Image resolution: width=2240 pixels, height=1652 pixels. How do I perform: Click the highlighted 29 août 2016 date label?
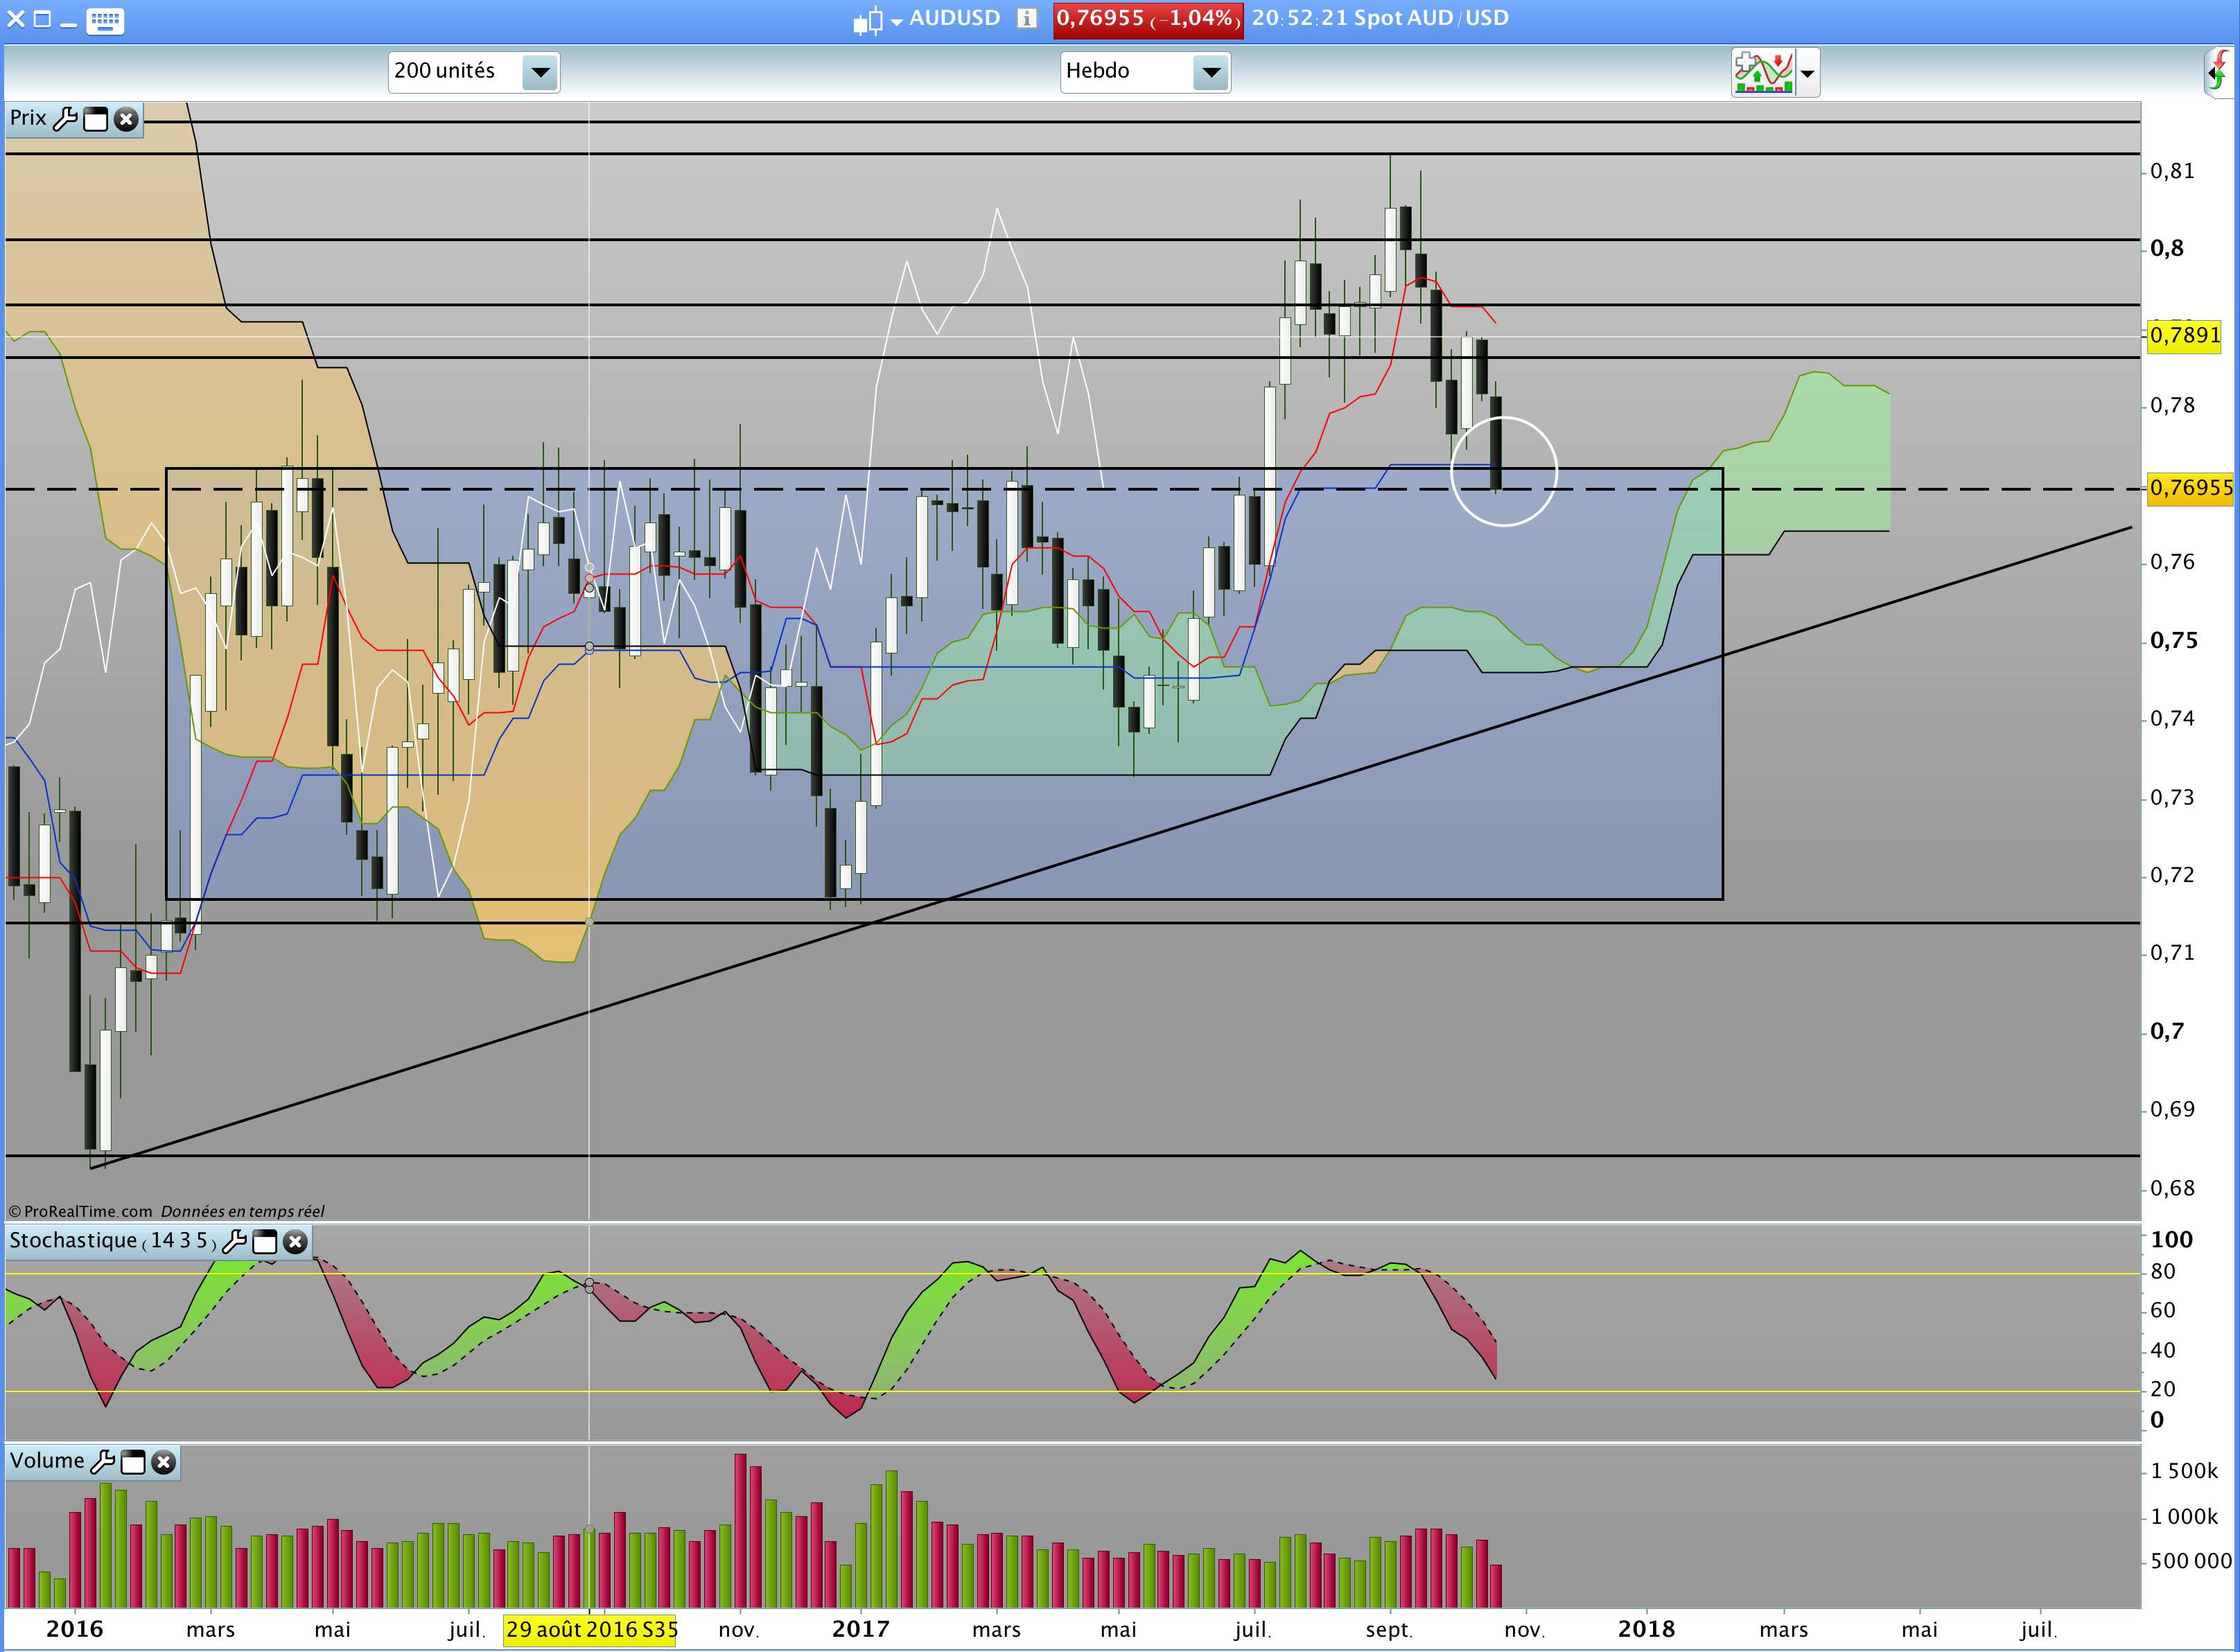(x=590, y=1629)
